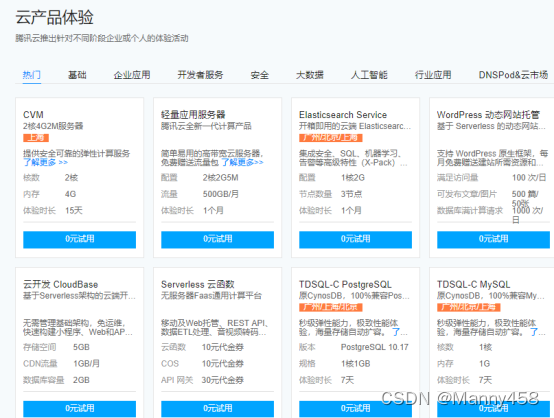Click 广州/上海/北京 tag on TDSQL-C PostgreSQL card

pos(331,307)
